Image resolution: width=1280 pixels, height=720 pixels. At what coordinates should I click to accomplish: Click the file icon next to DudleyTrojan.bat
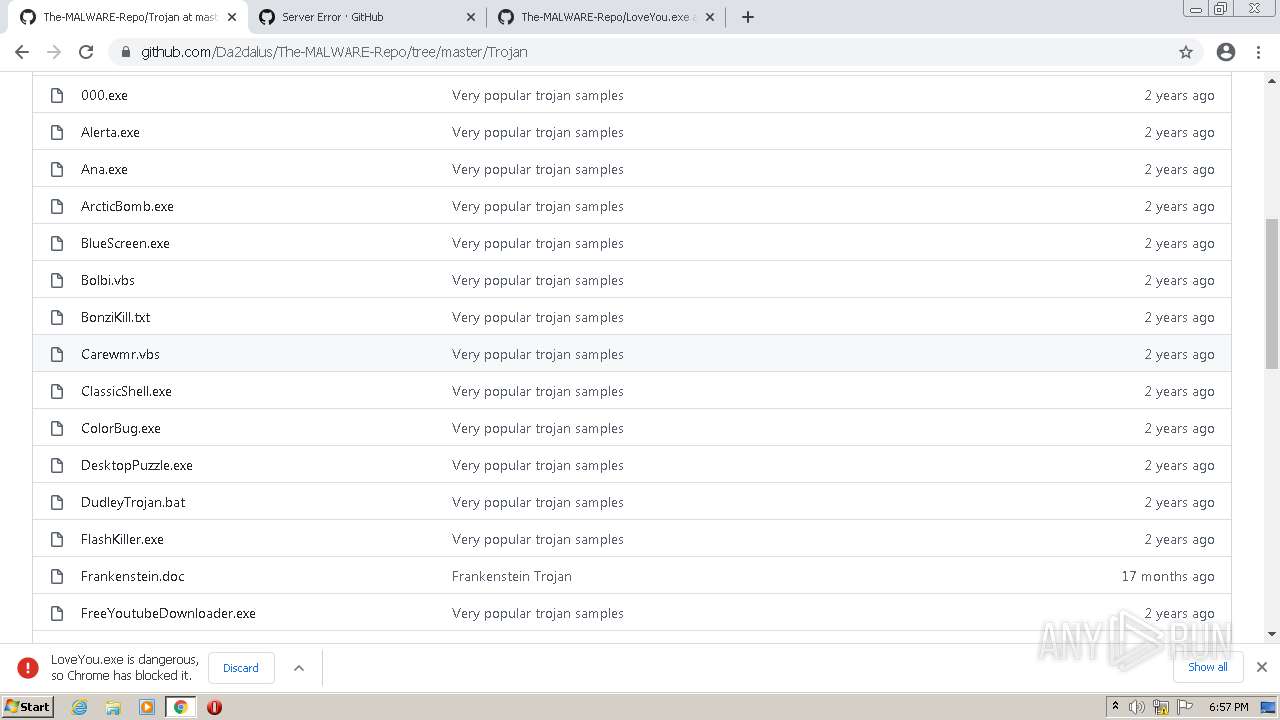[57, 502]
